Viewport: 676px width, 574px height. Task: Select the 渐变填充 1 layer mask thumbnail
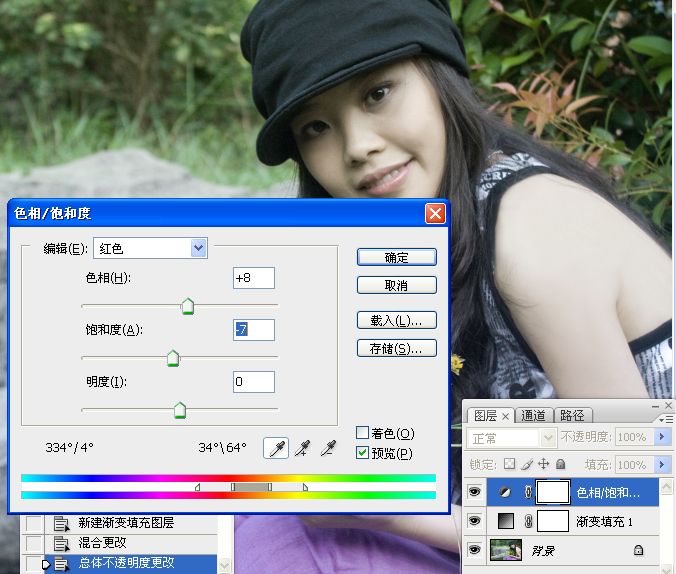[553, 521]
